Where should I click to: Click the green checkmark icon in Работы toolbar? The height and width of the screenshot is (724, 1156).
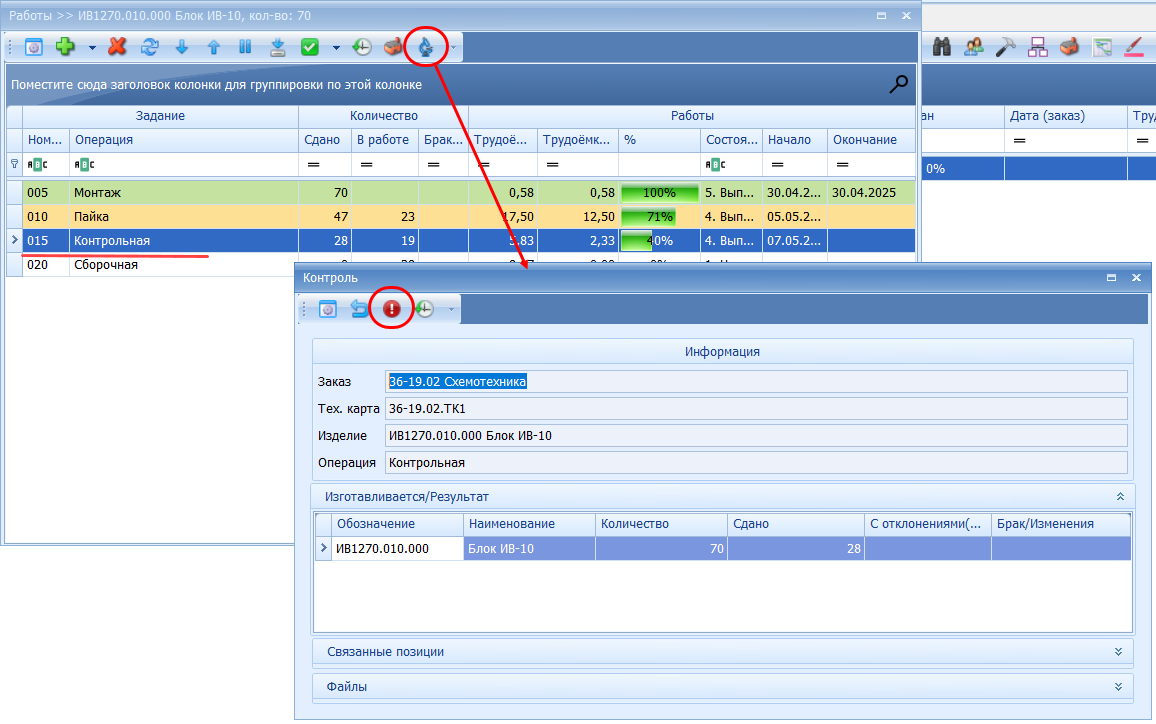point(310,47)
